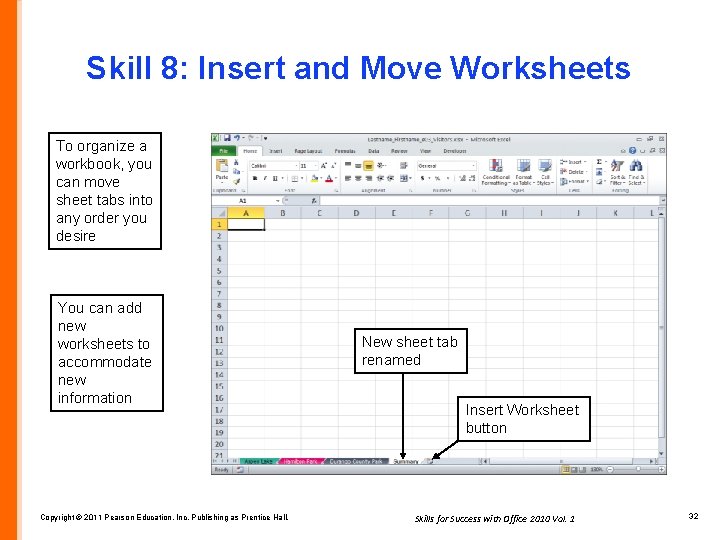Viewport: 720px width, 540px height.
Task: Toggle Align Text Left button
Action: (348, 178)
